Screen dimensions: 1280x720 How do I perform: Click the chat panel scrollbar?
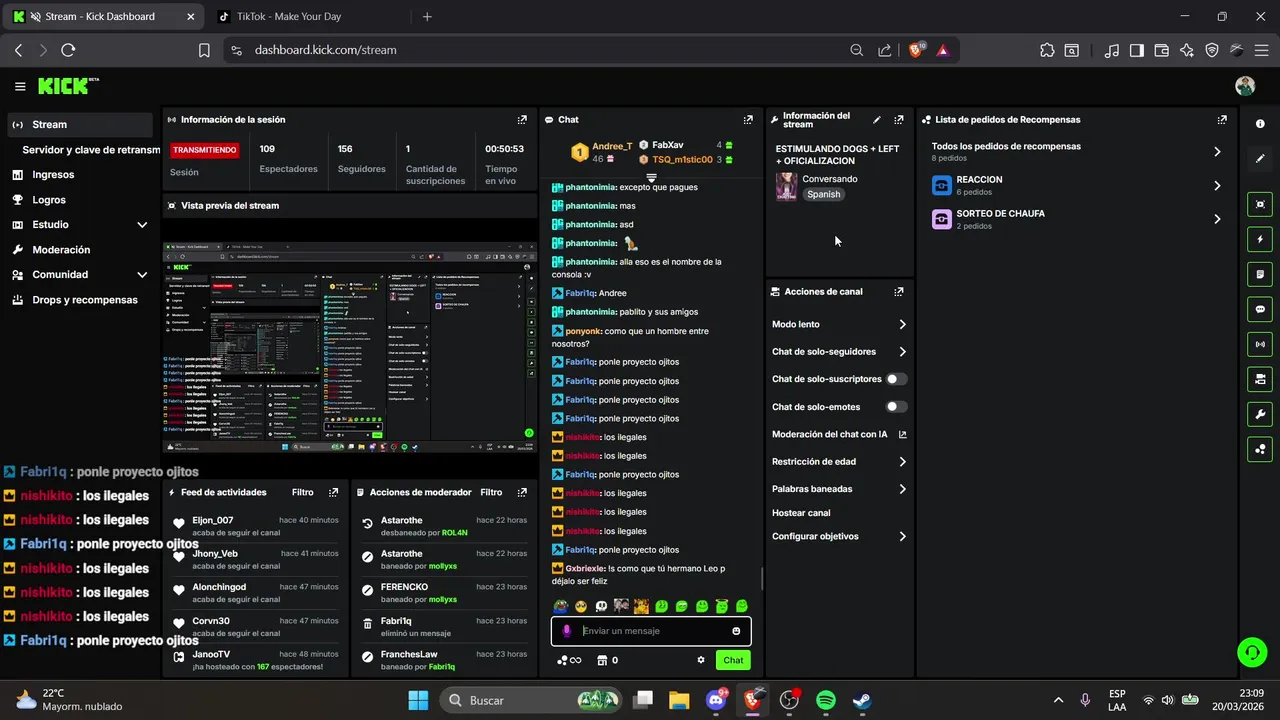tap(761, 579)
